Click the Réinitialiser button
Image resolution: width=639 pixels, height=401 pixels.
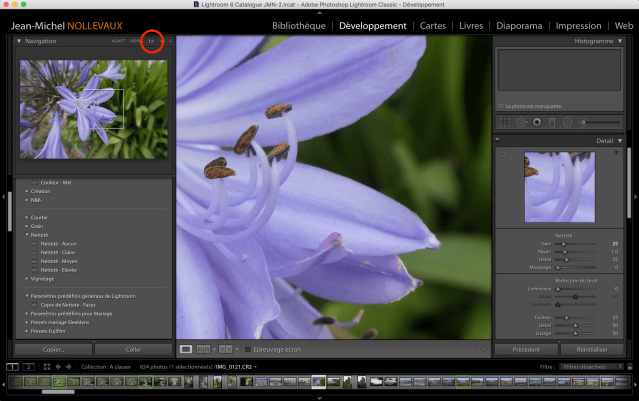click(x=592, y=350)
